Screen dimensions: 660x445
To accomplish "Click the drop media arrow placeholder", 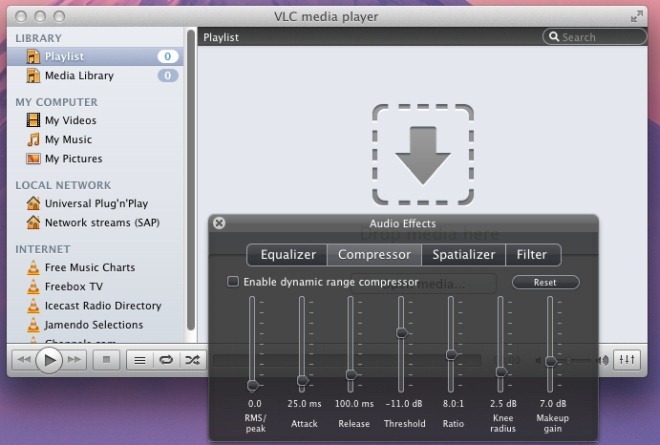I will tap(423, 155).
